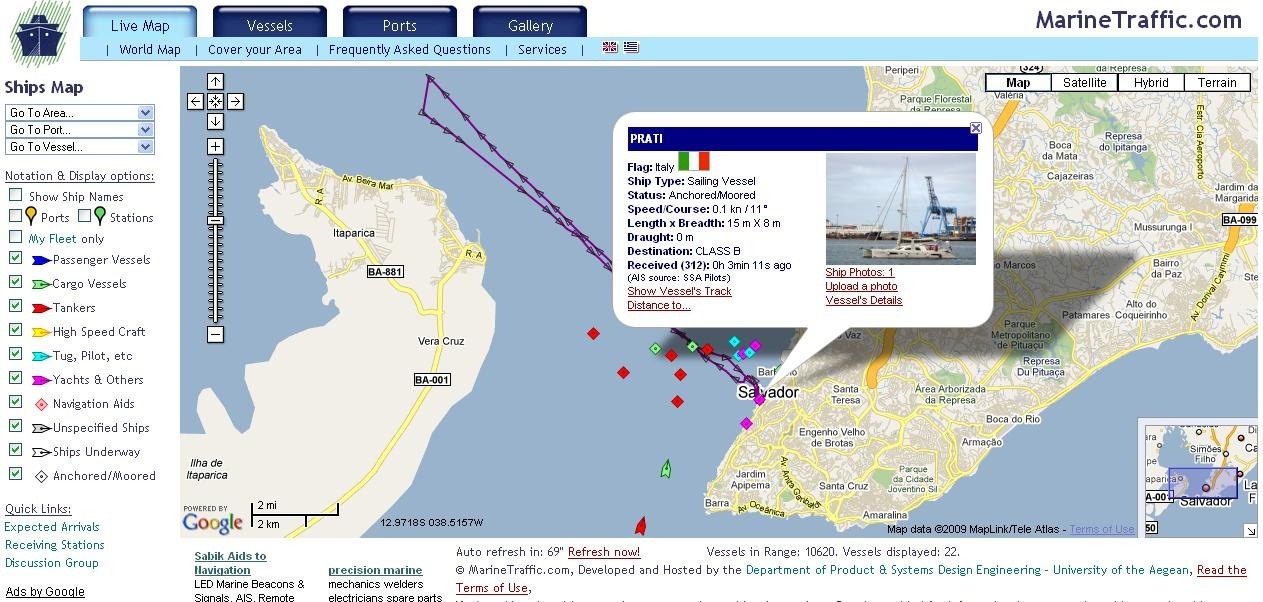Open Cover your Area menu item
The height and width of the screenshot is (602, 1263).
pyautogui.click(x=255, y=49)
